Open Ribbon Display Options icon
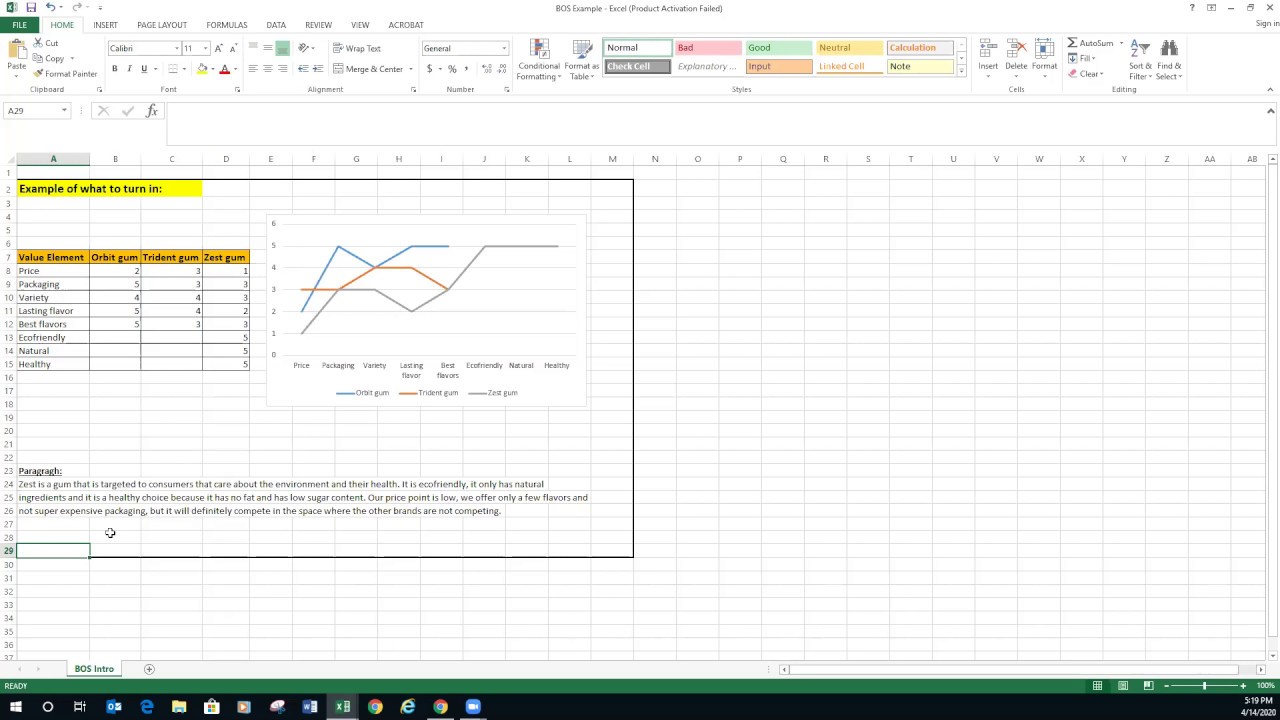 coord(1211,8)
